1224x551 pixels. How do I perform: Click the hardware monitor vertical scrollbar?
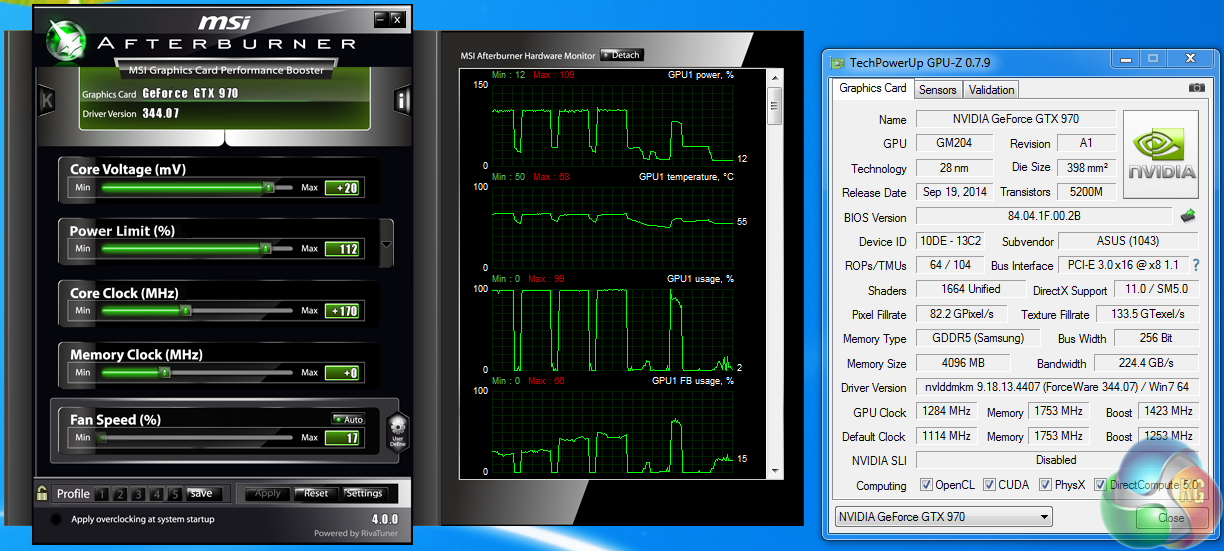[773, 272]
